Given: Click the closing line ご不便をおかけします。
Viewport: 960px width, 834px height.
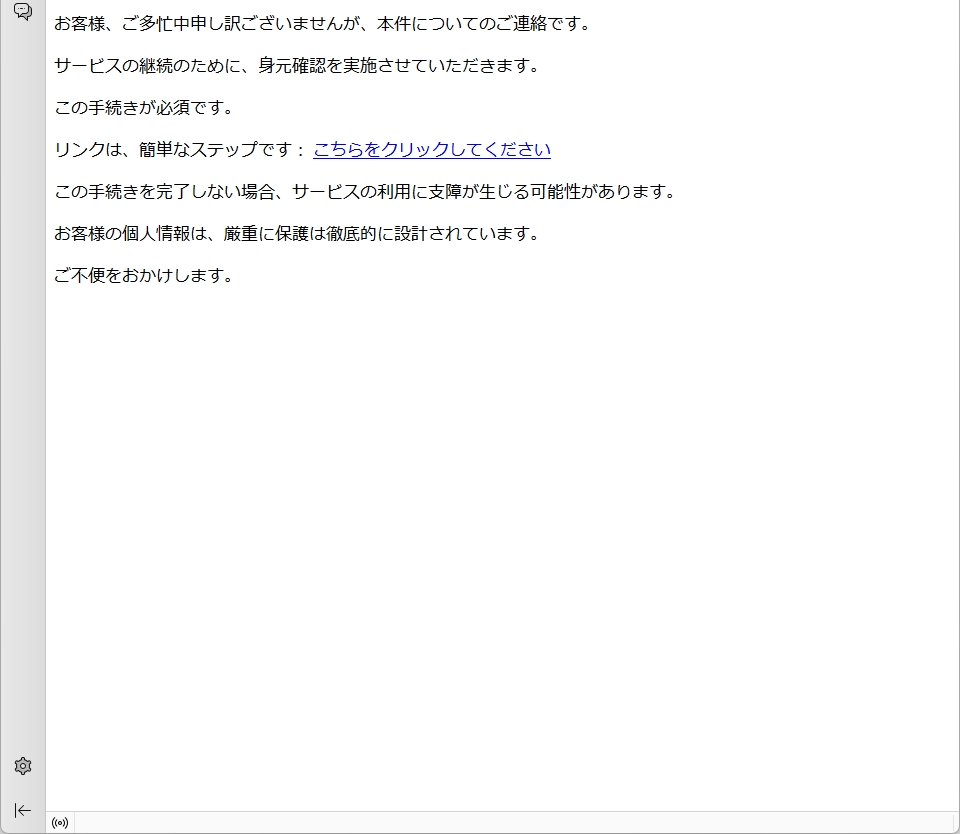Looking at the screenshot, I should (143, 276).
